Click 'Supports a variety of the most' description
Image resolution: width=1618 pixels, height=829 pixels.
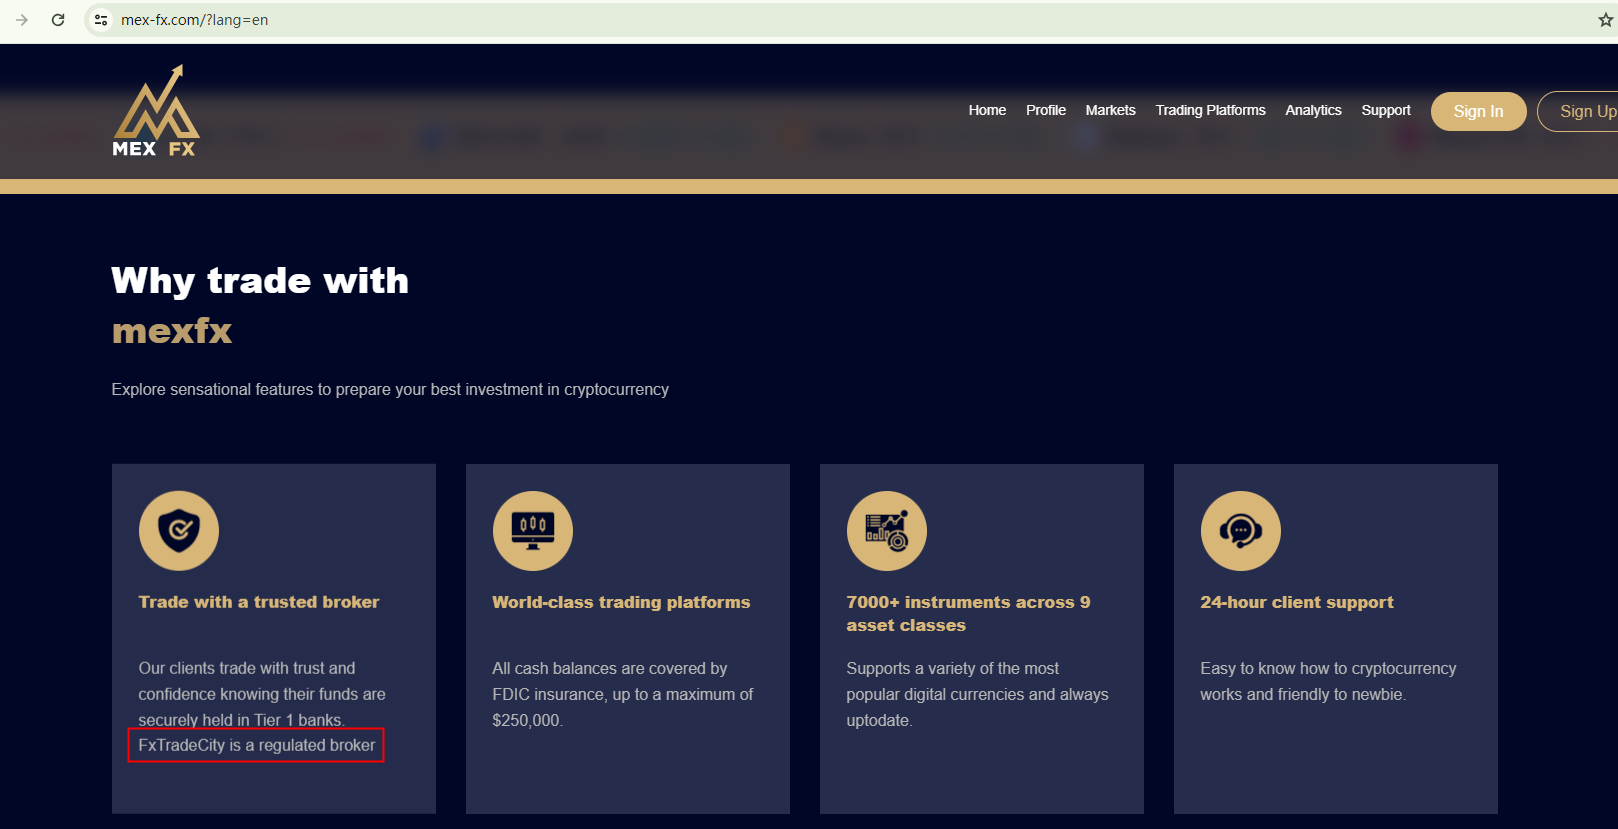coord(977,694)
